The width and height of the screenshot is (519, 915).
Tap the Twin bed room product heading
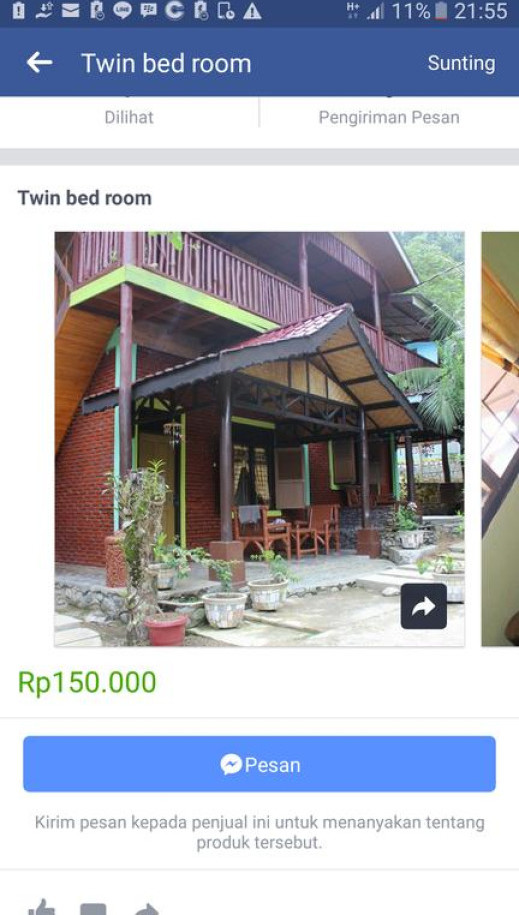pos(85,198)
